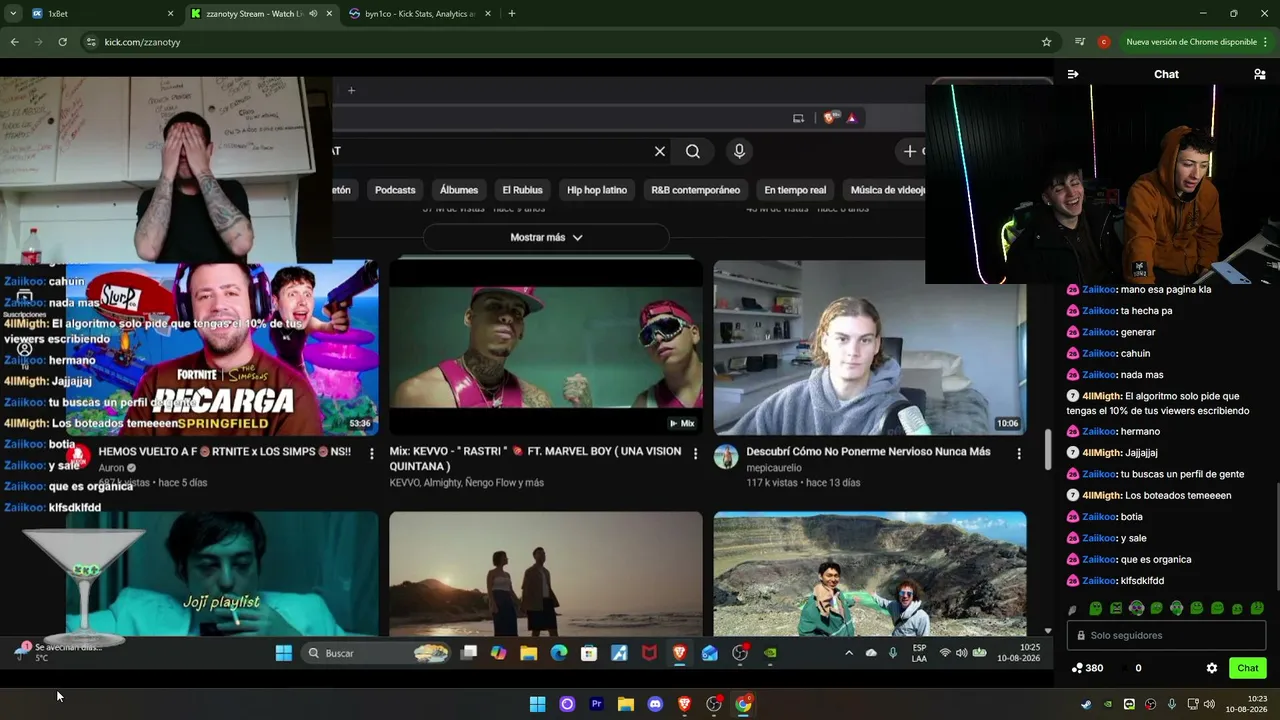Select the En tiempo real chip

(795, 190)
